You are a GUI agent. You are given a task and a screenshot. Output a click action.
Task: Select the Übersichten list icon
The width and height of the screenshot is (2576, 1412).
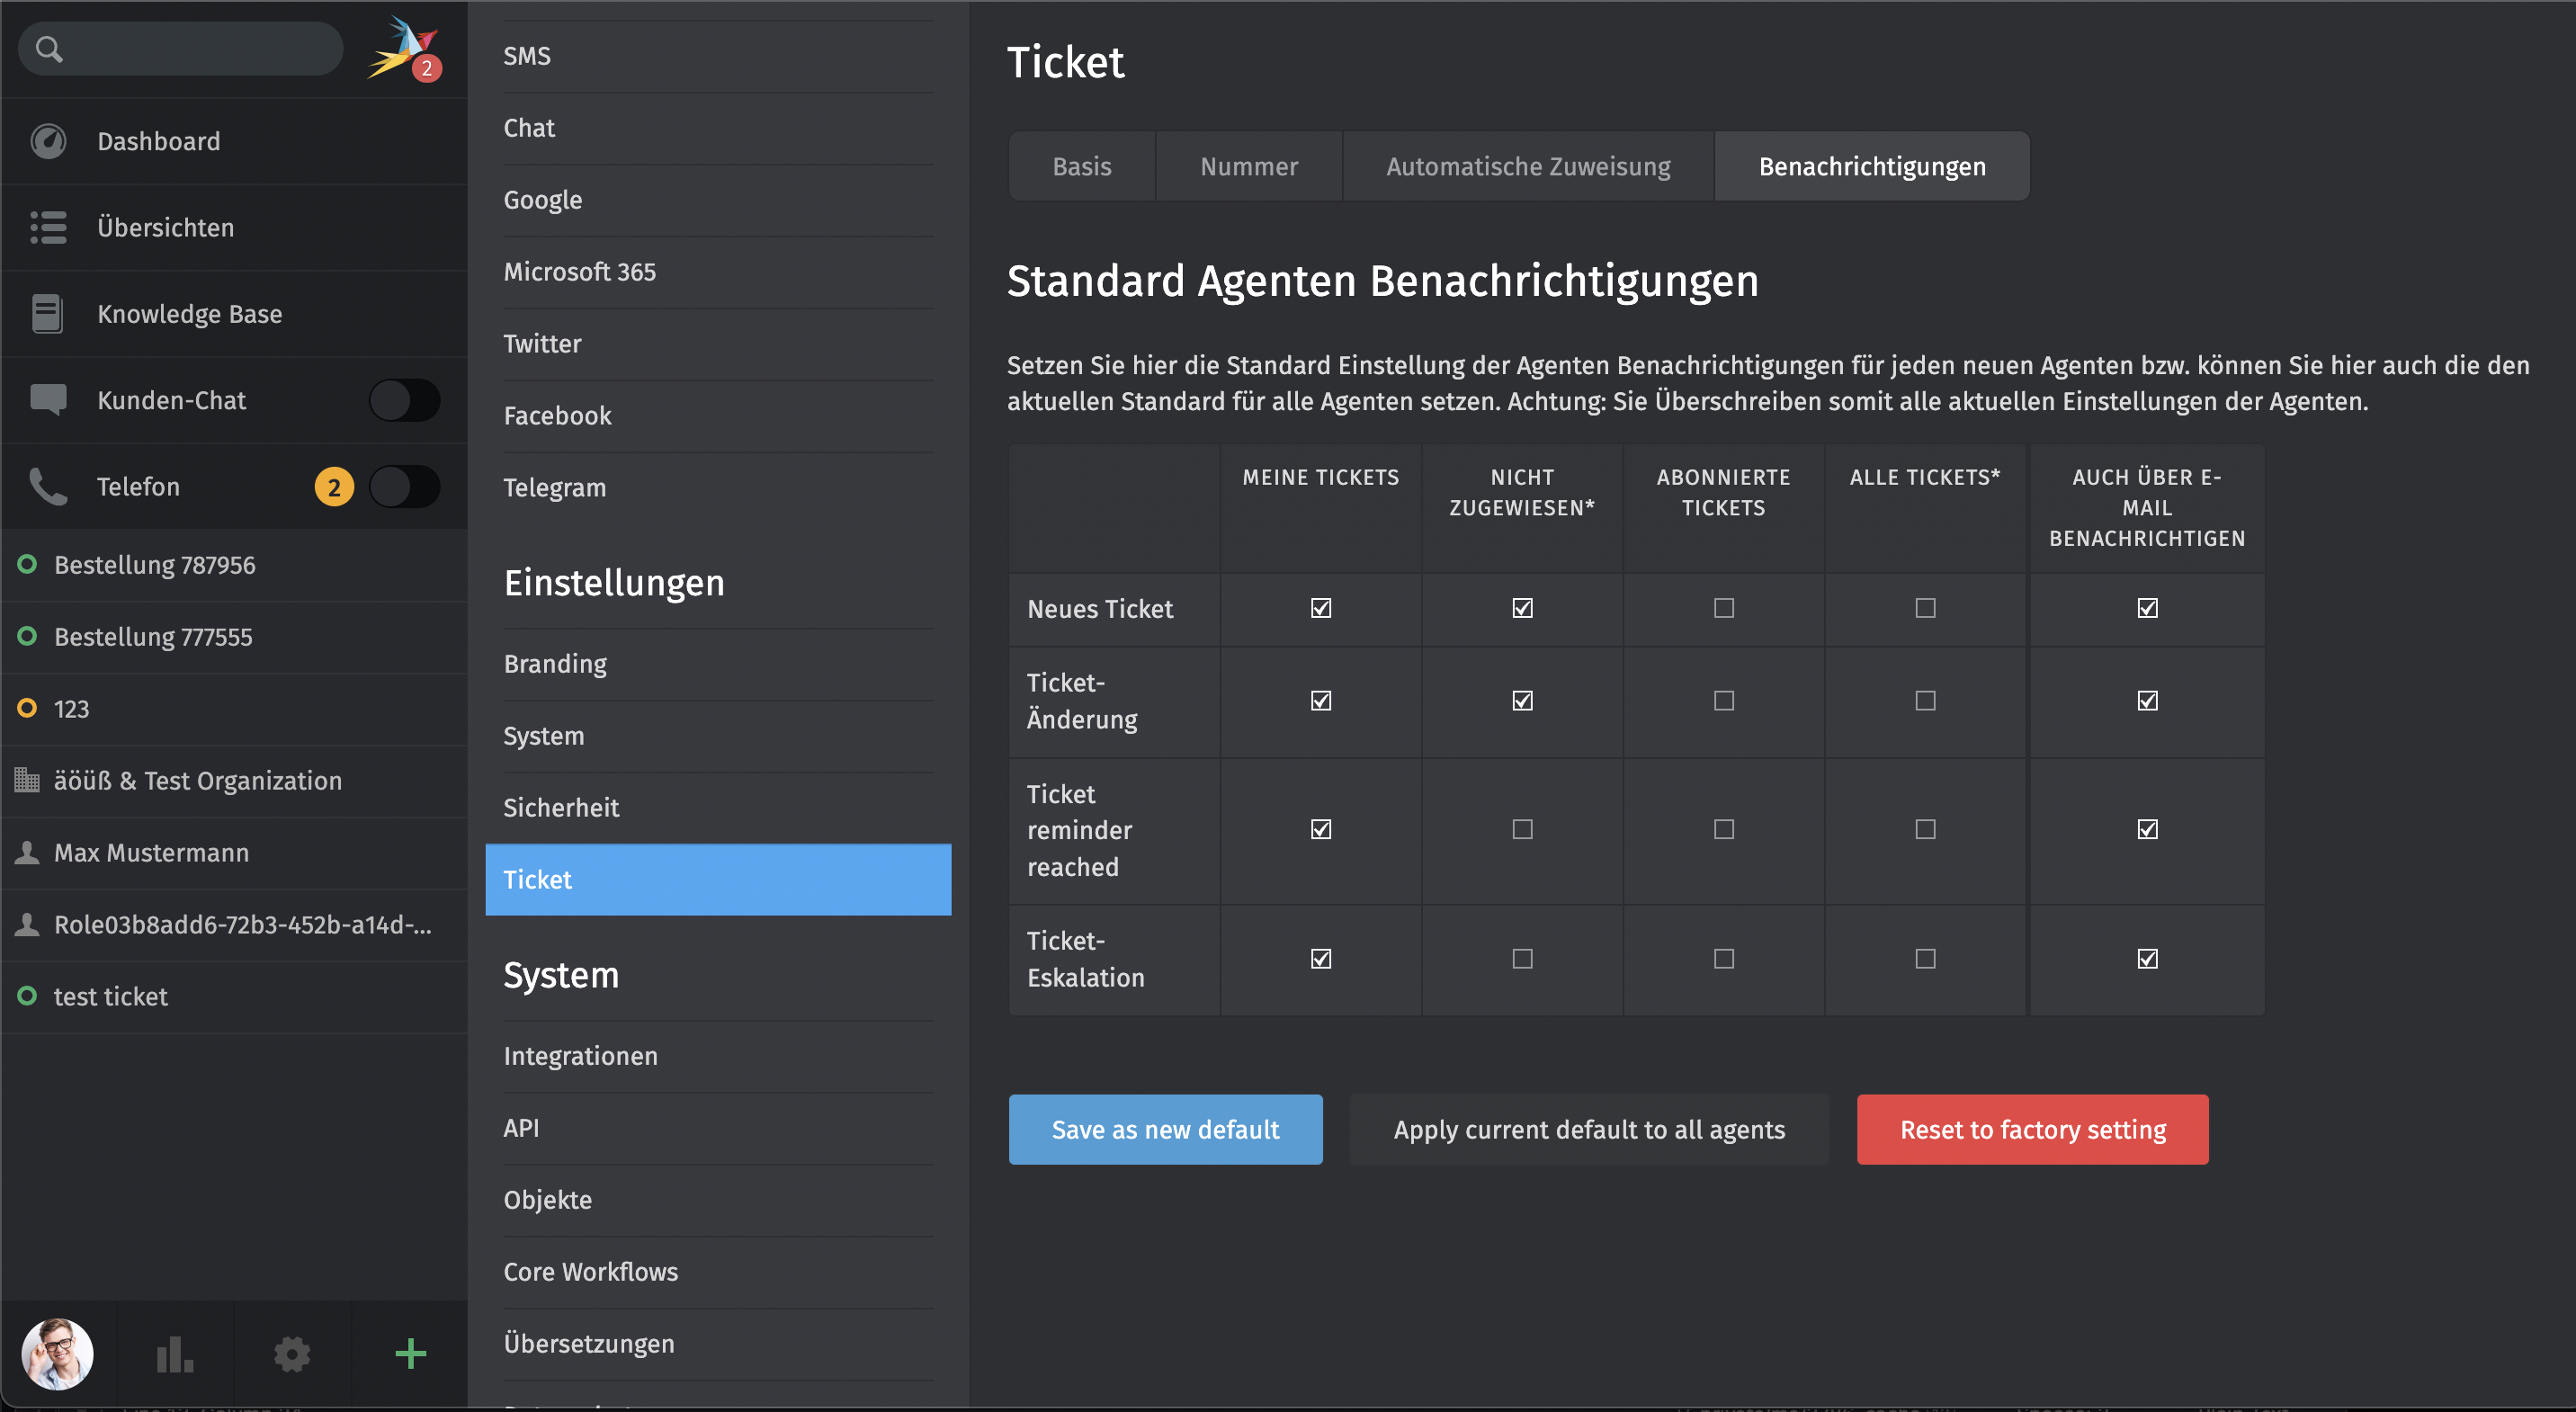[x=48, y=227]
